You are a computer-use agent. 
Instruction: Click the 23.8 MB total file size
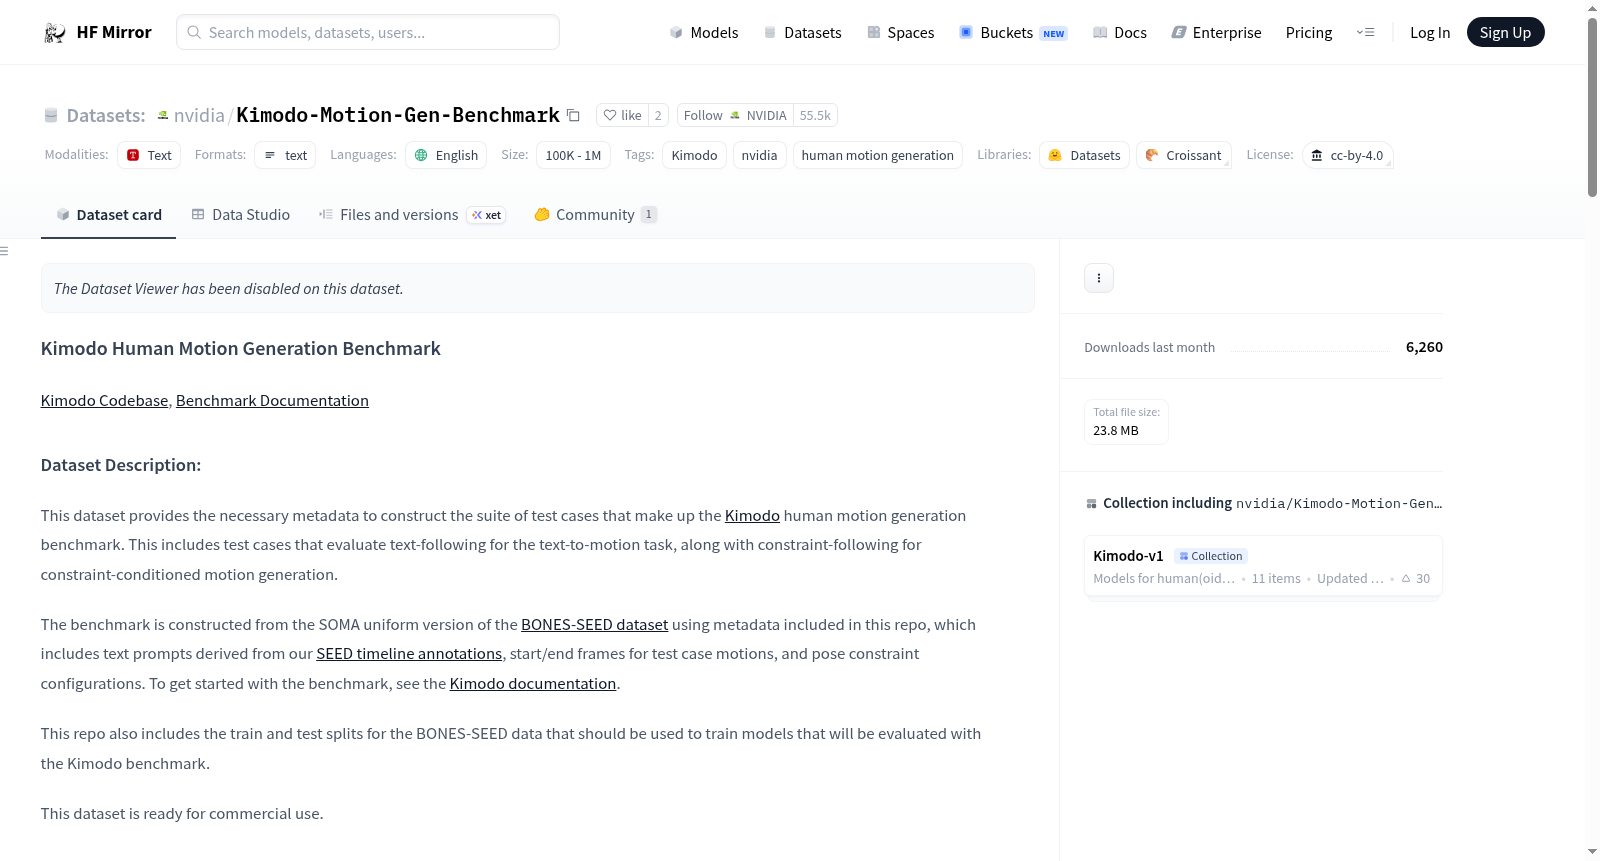1116,430
